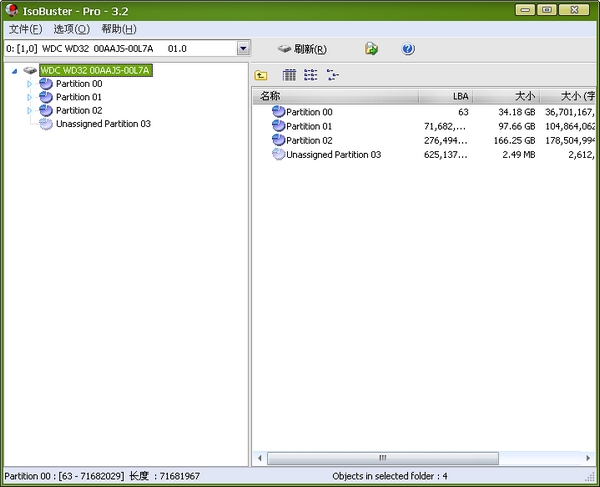Click LBA value 71,682,... for Partition 01
The height and width of the screenshot is (487, 600).
click(x=445, y=126)
